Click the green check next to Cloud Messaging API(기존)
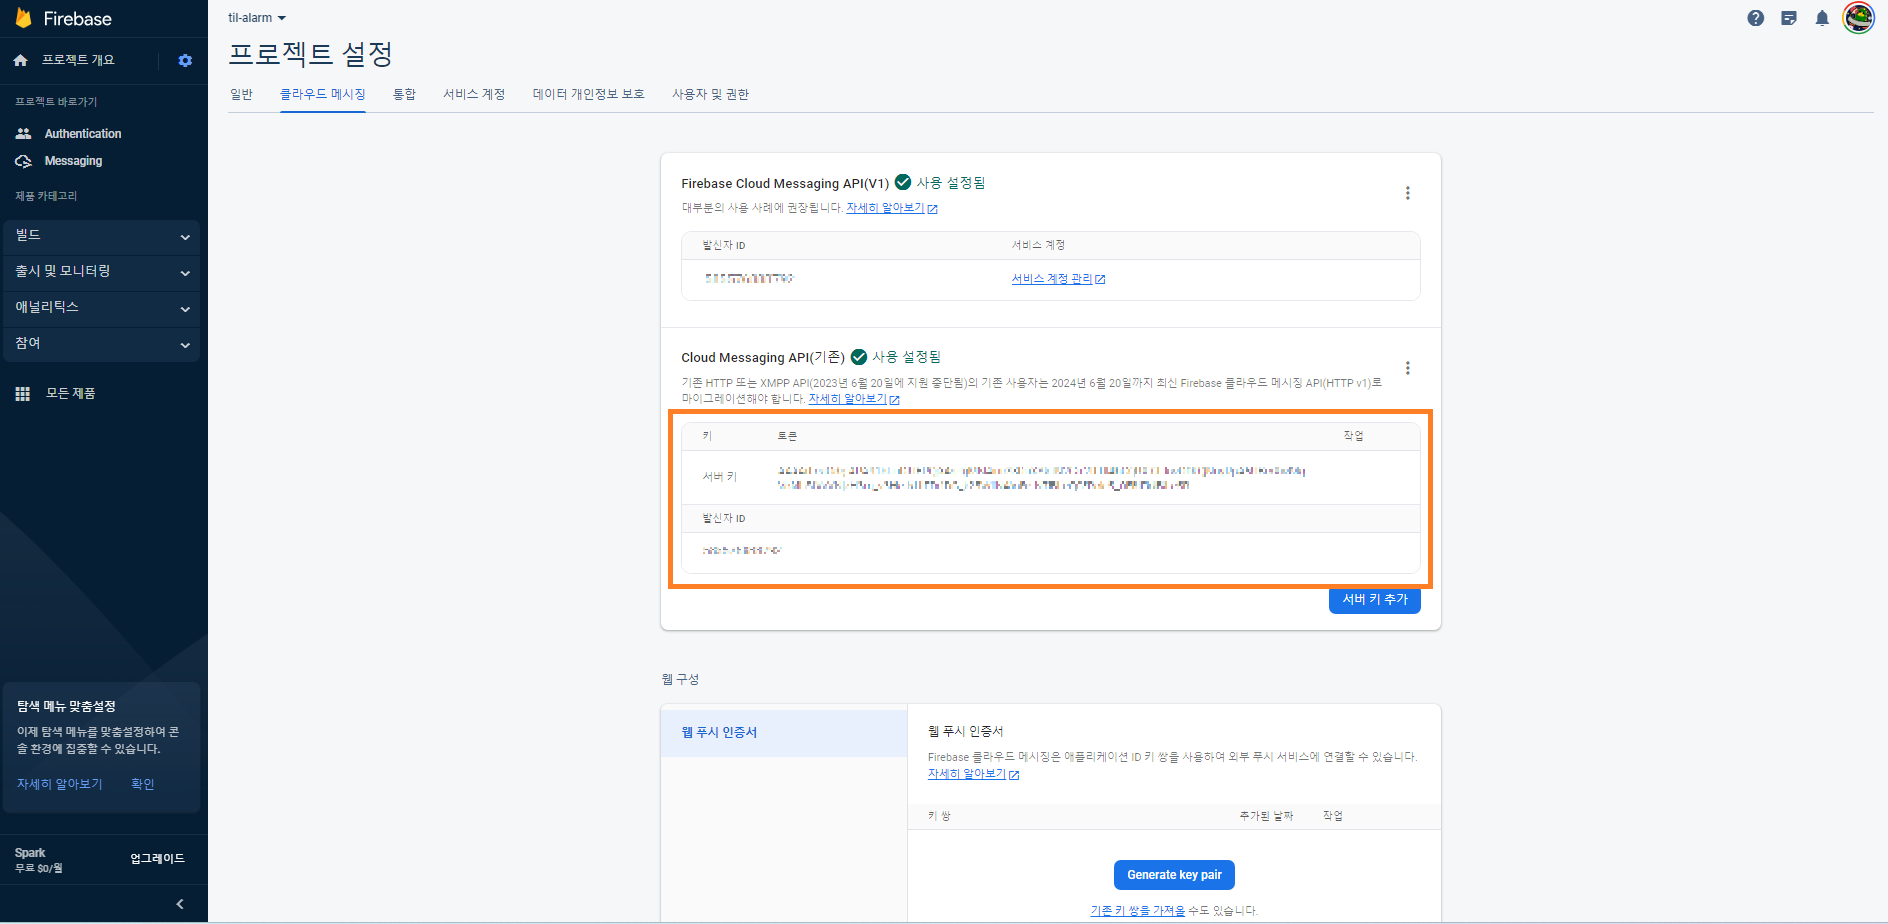This screenshot has height=924, width=1888. (858, 357)
